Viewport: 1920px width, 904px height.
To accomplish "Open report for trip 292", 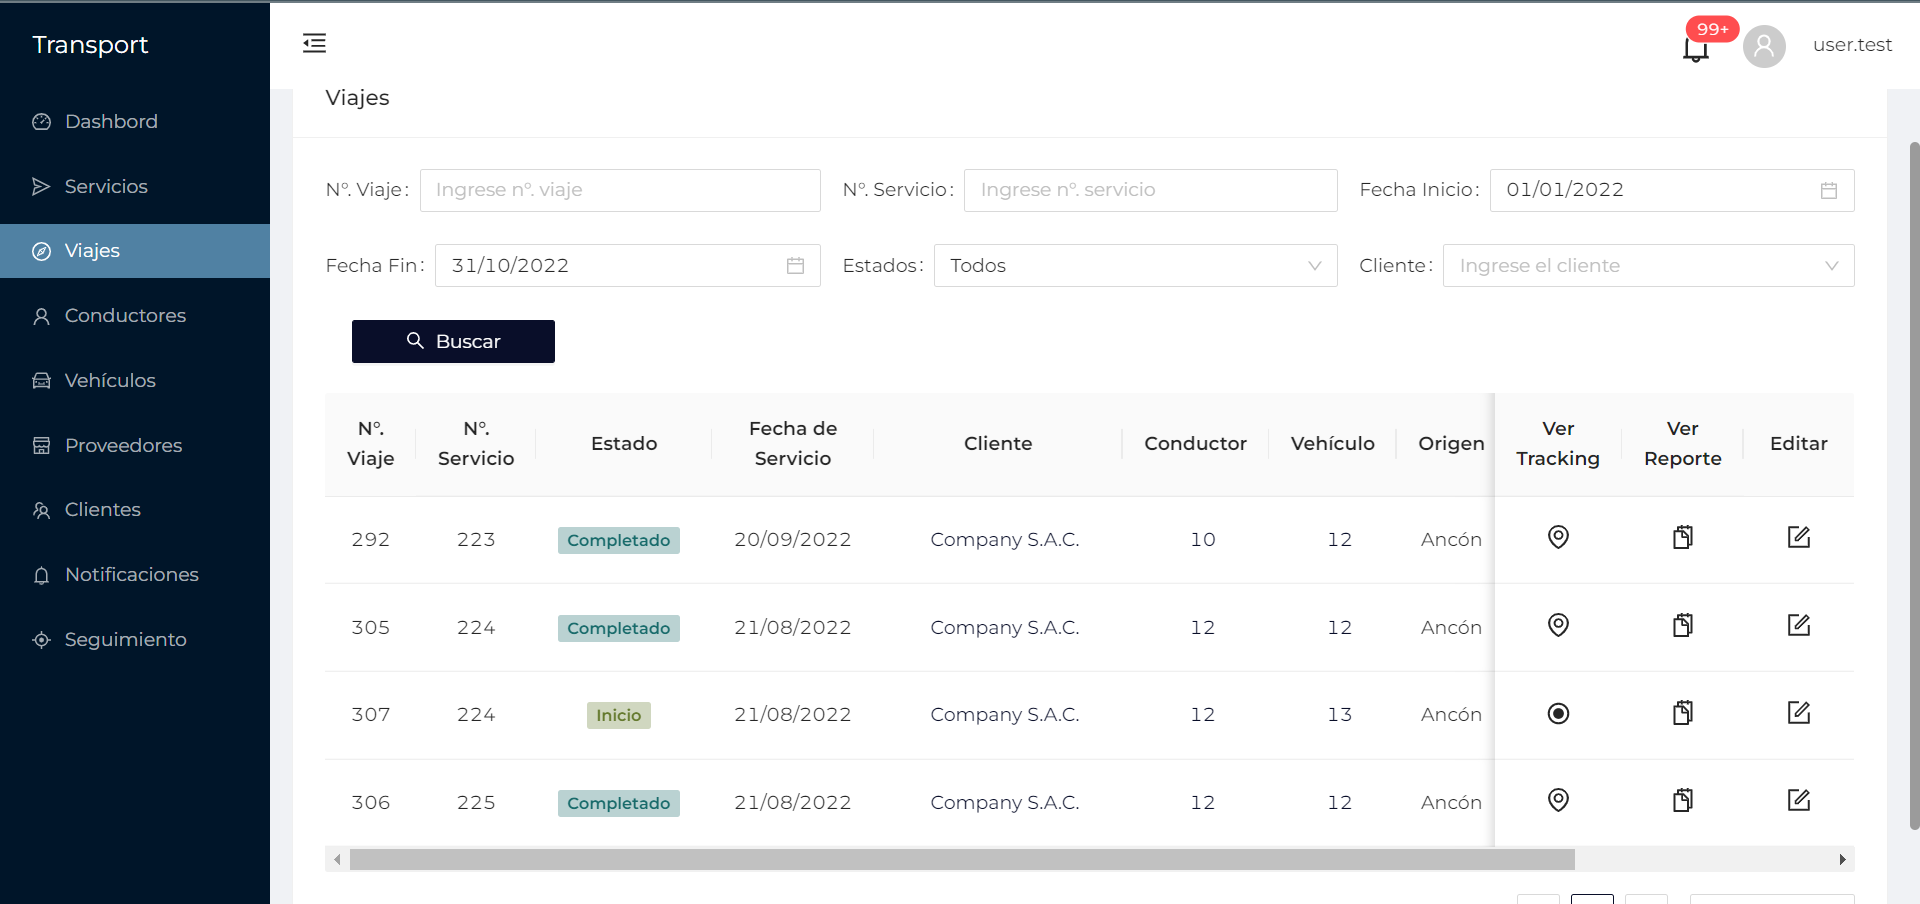I will [1683, 537].
